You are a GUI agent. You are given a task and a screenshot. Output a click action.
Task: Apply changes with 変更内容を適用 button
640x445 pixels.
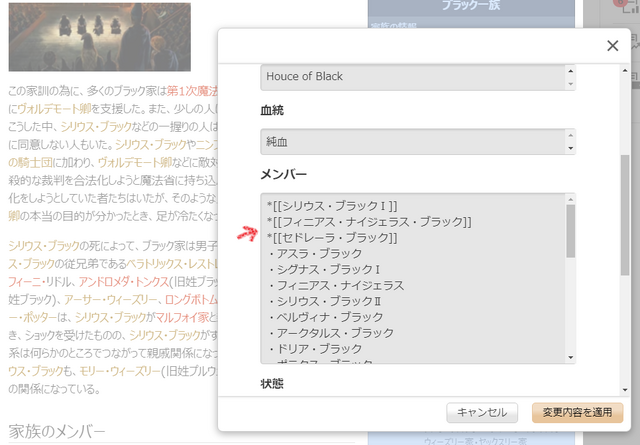coord(577,412)
